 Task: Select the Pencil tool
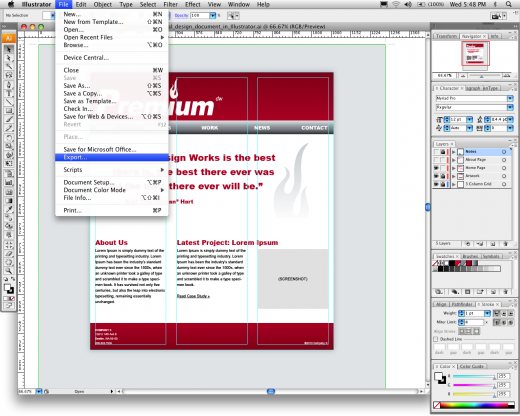(x=9, y=128)
